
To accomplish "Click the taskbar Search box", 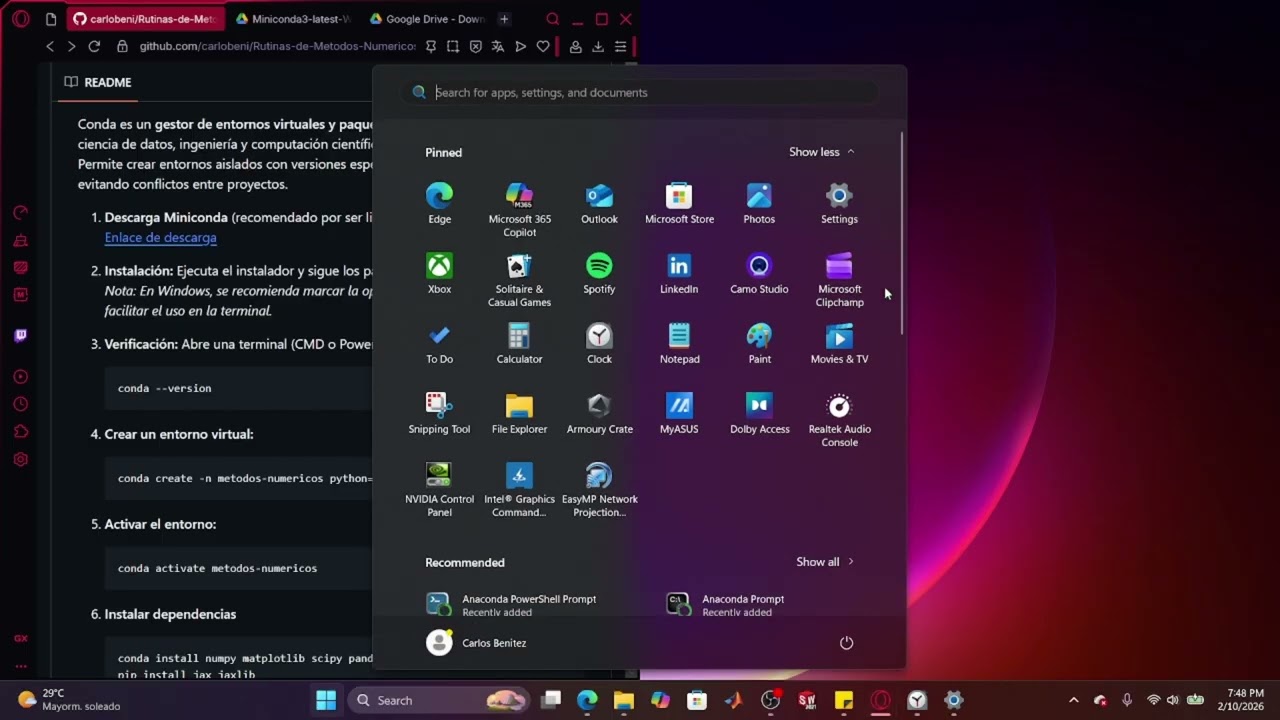I will point(439,700).
